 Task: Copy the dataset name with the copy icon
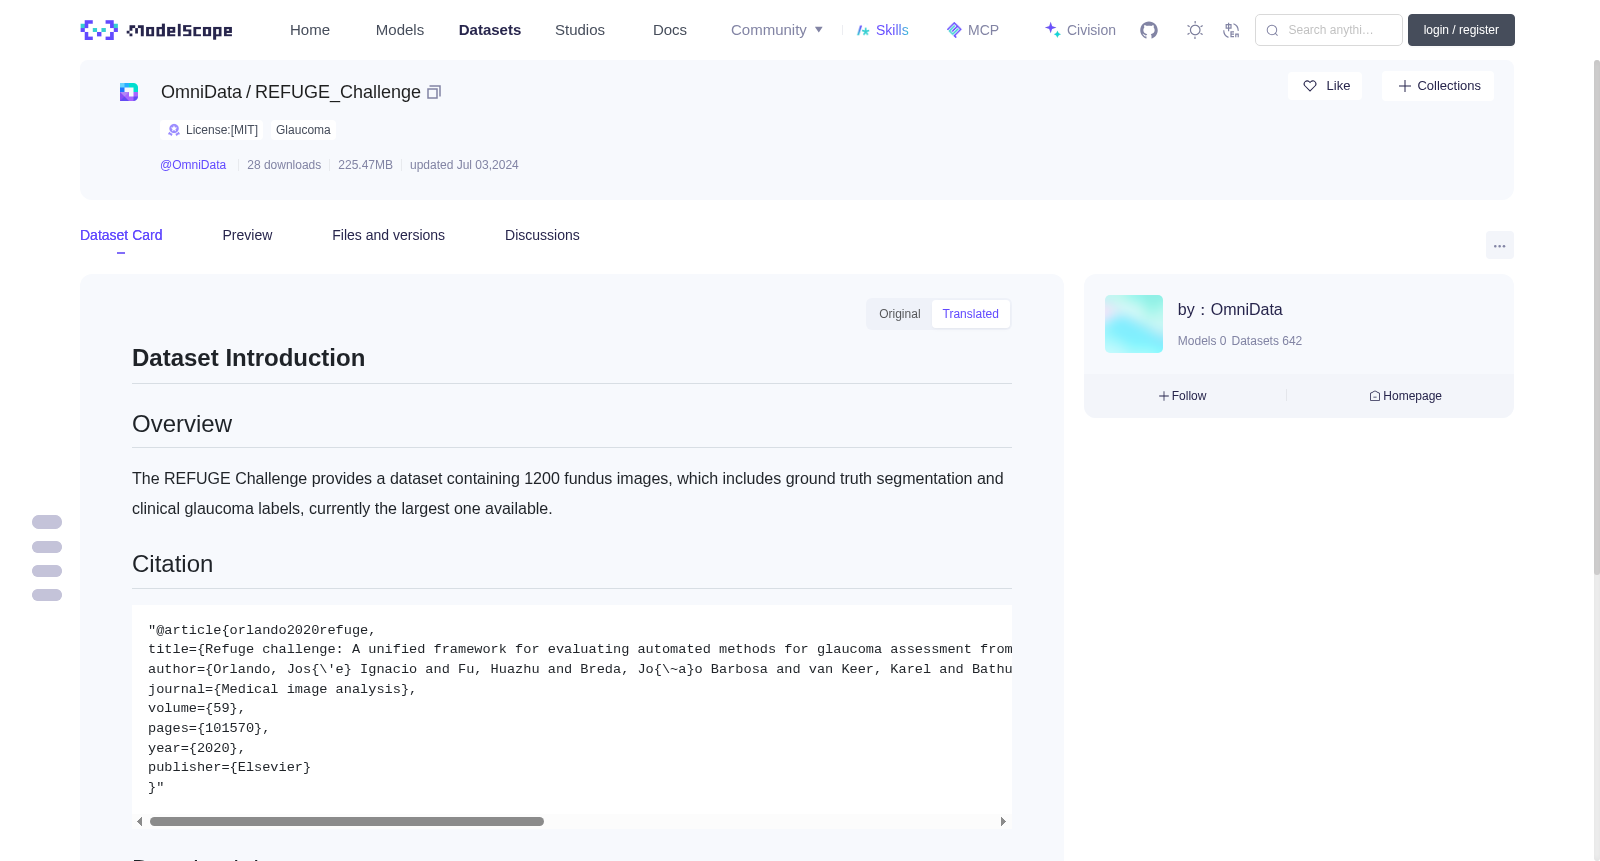point(434,92)
